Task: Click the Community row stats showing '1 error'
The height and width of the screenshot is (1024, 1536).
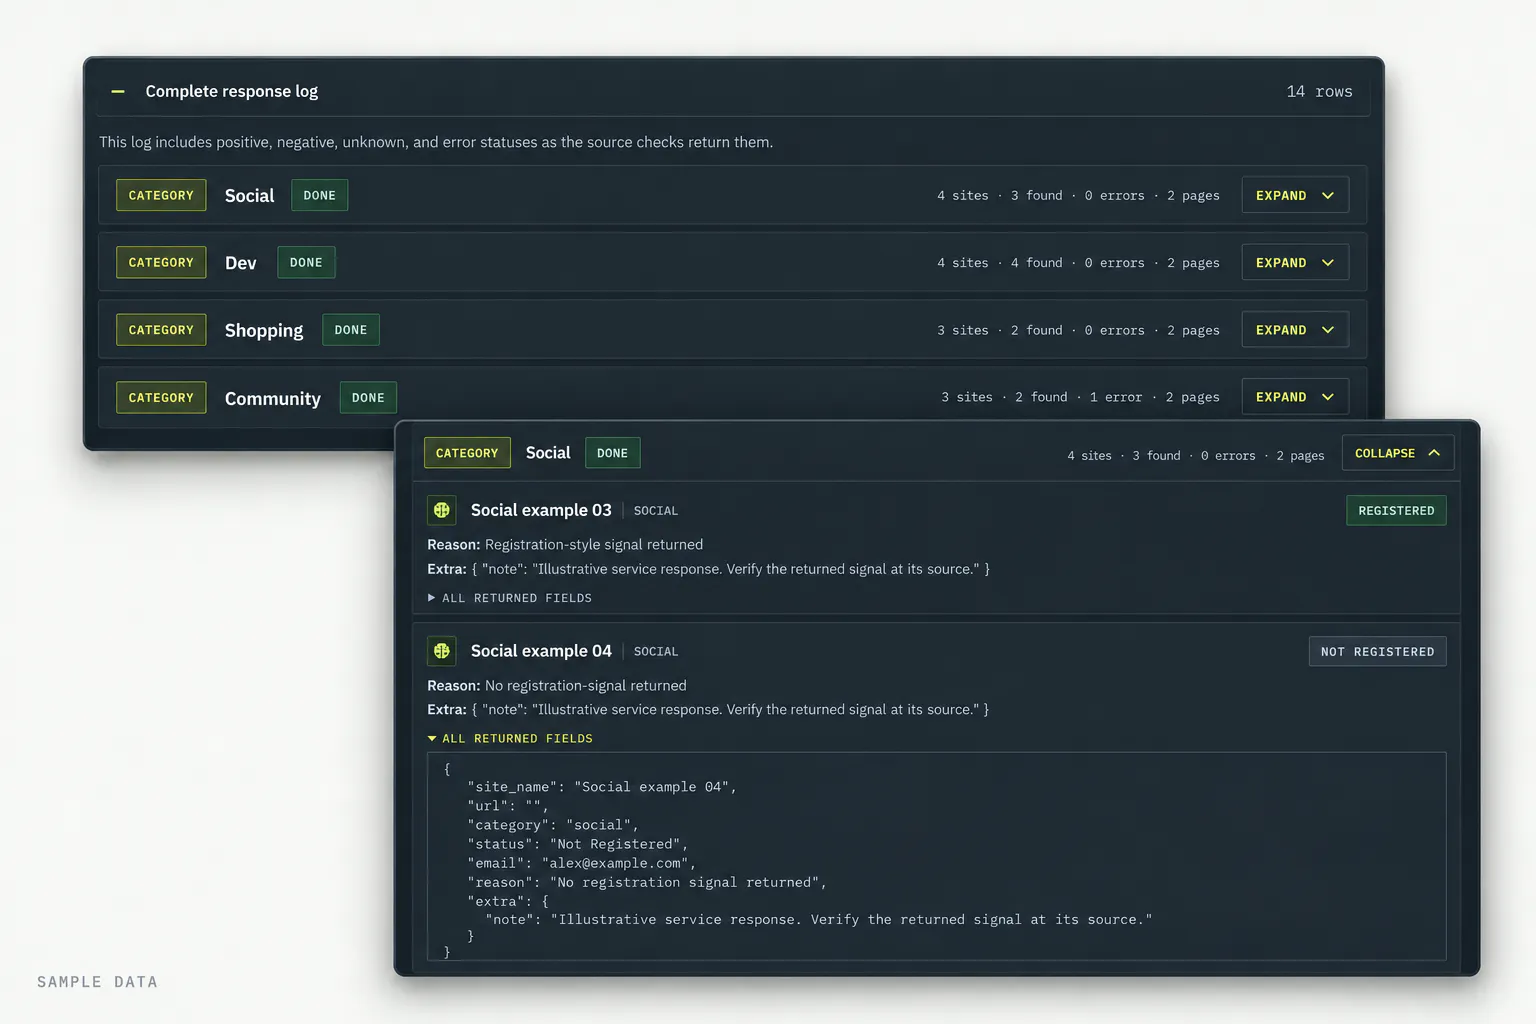Action: point(1080,397)
